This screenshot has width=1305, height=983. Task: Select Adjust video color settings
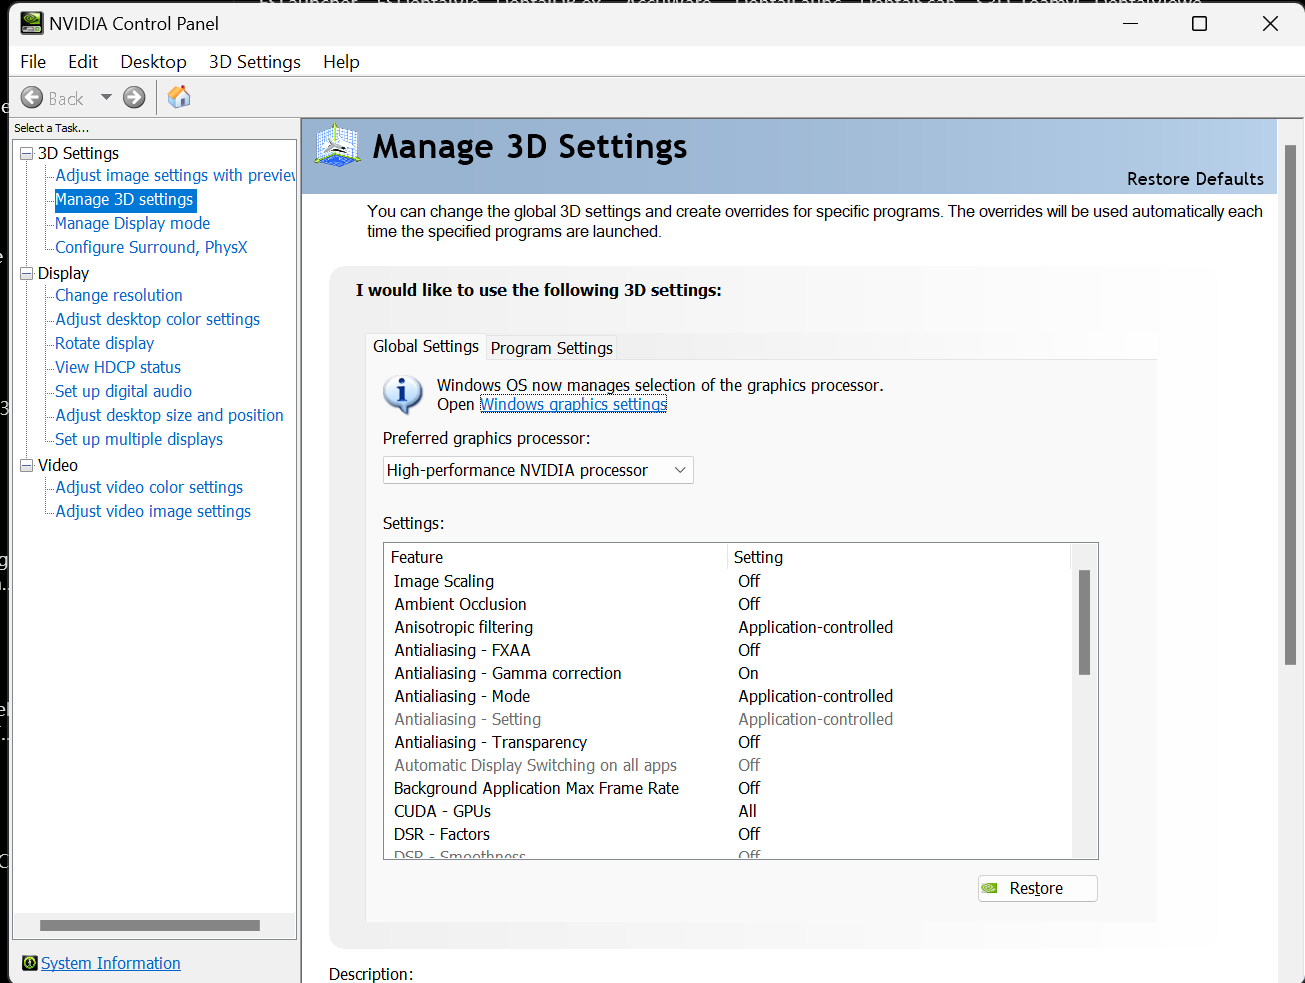[149, 487]
